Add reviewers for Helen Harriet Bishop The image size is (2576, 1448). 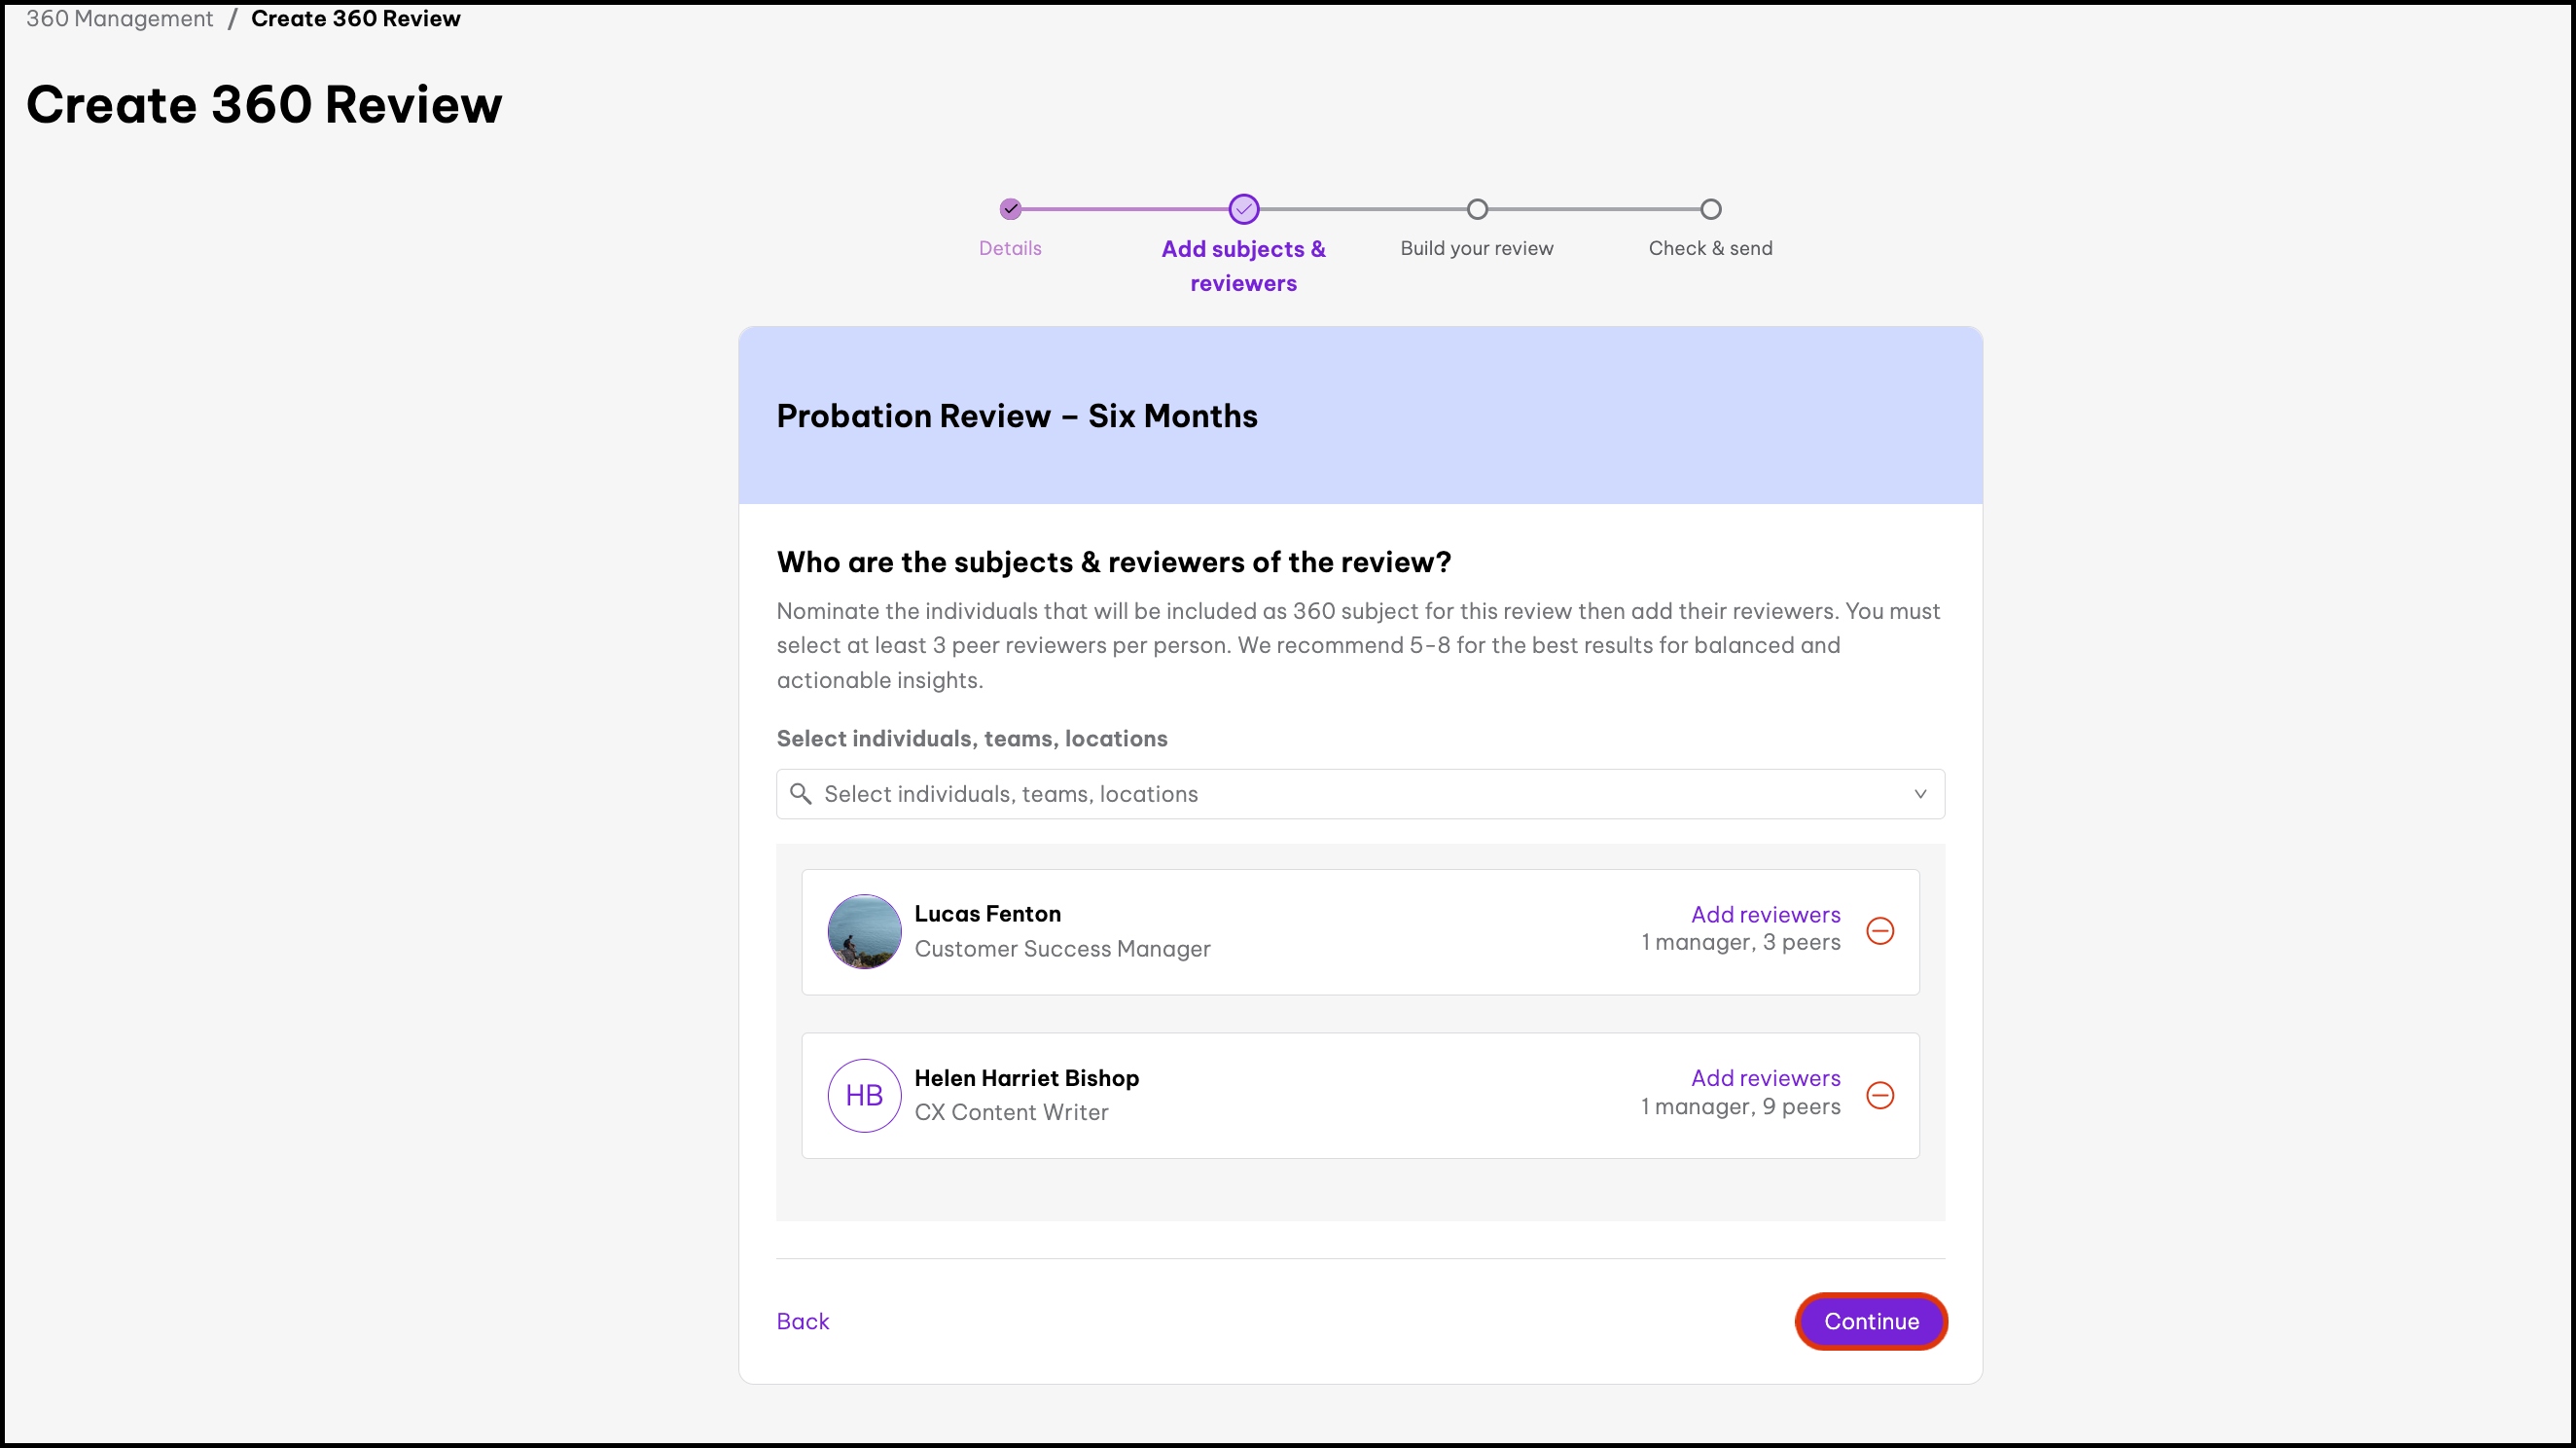(x=1765, y=1078)
